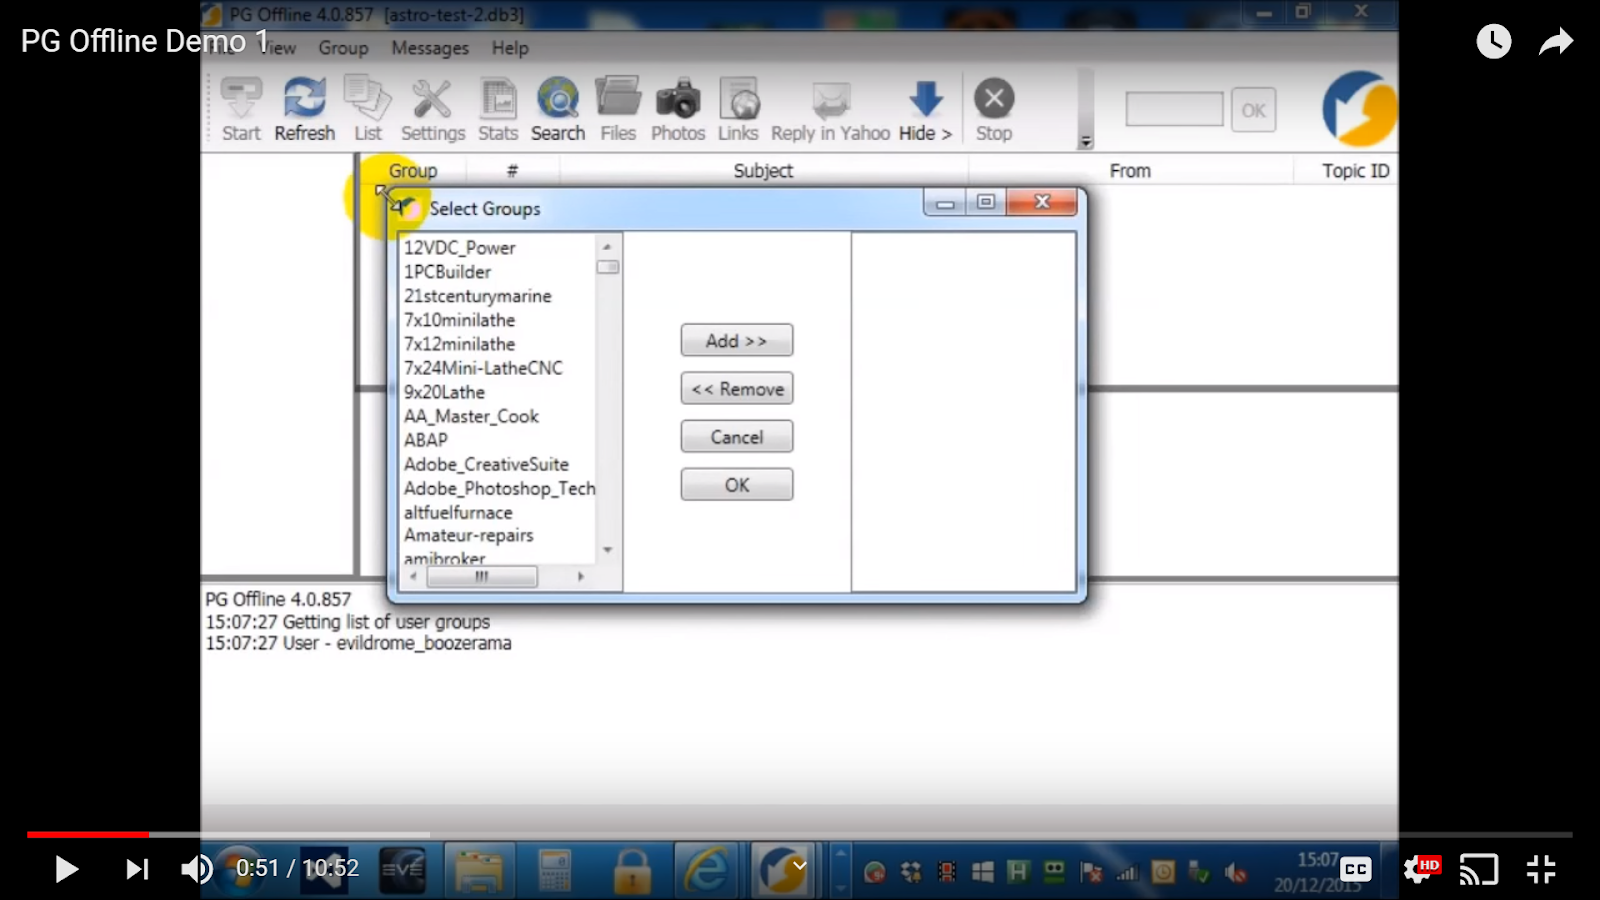Click group list scroll-up arrow

tap(607, 246)
